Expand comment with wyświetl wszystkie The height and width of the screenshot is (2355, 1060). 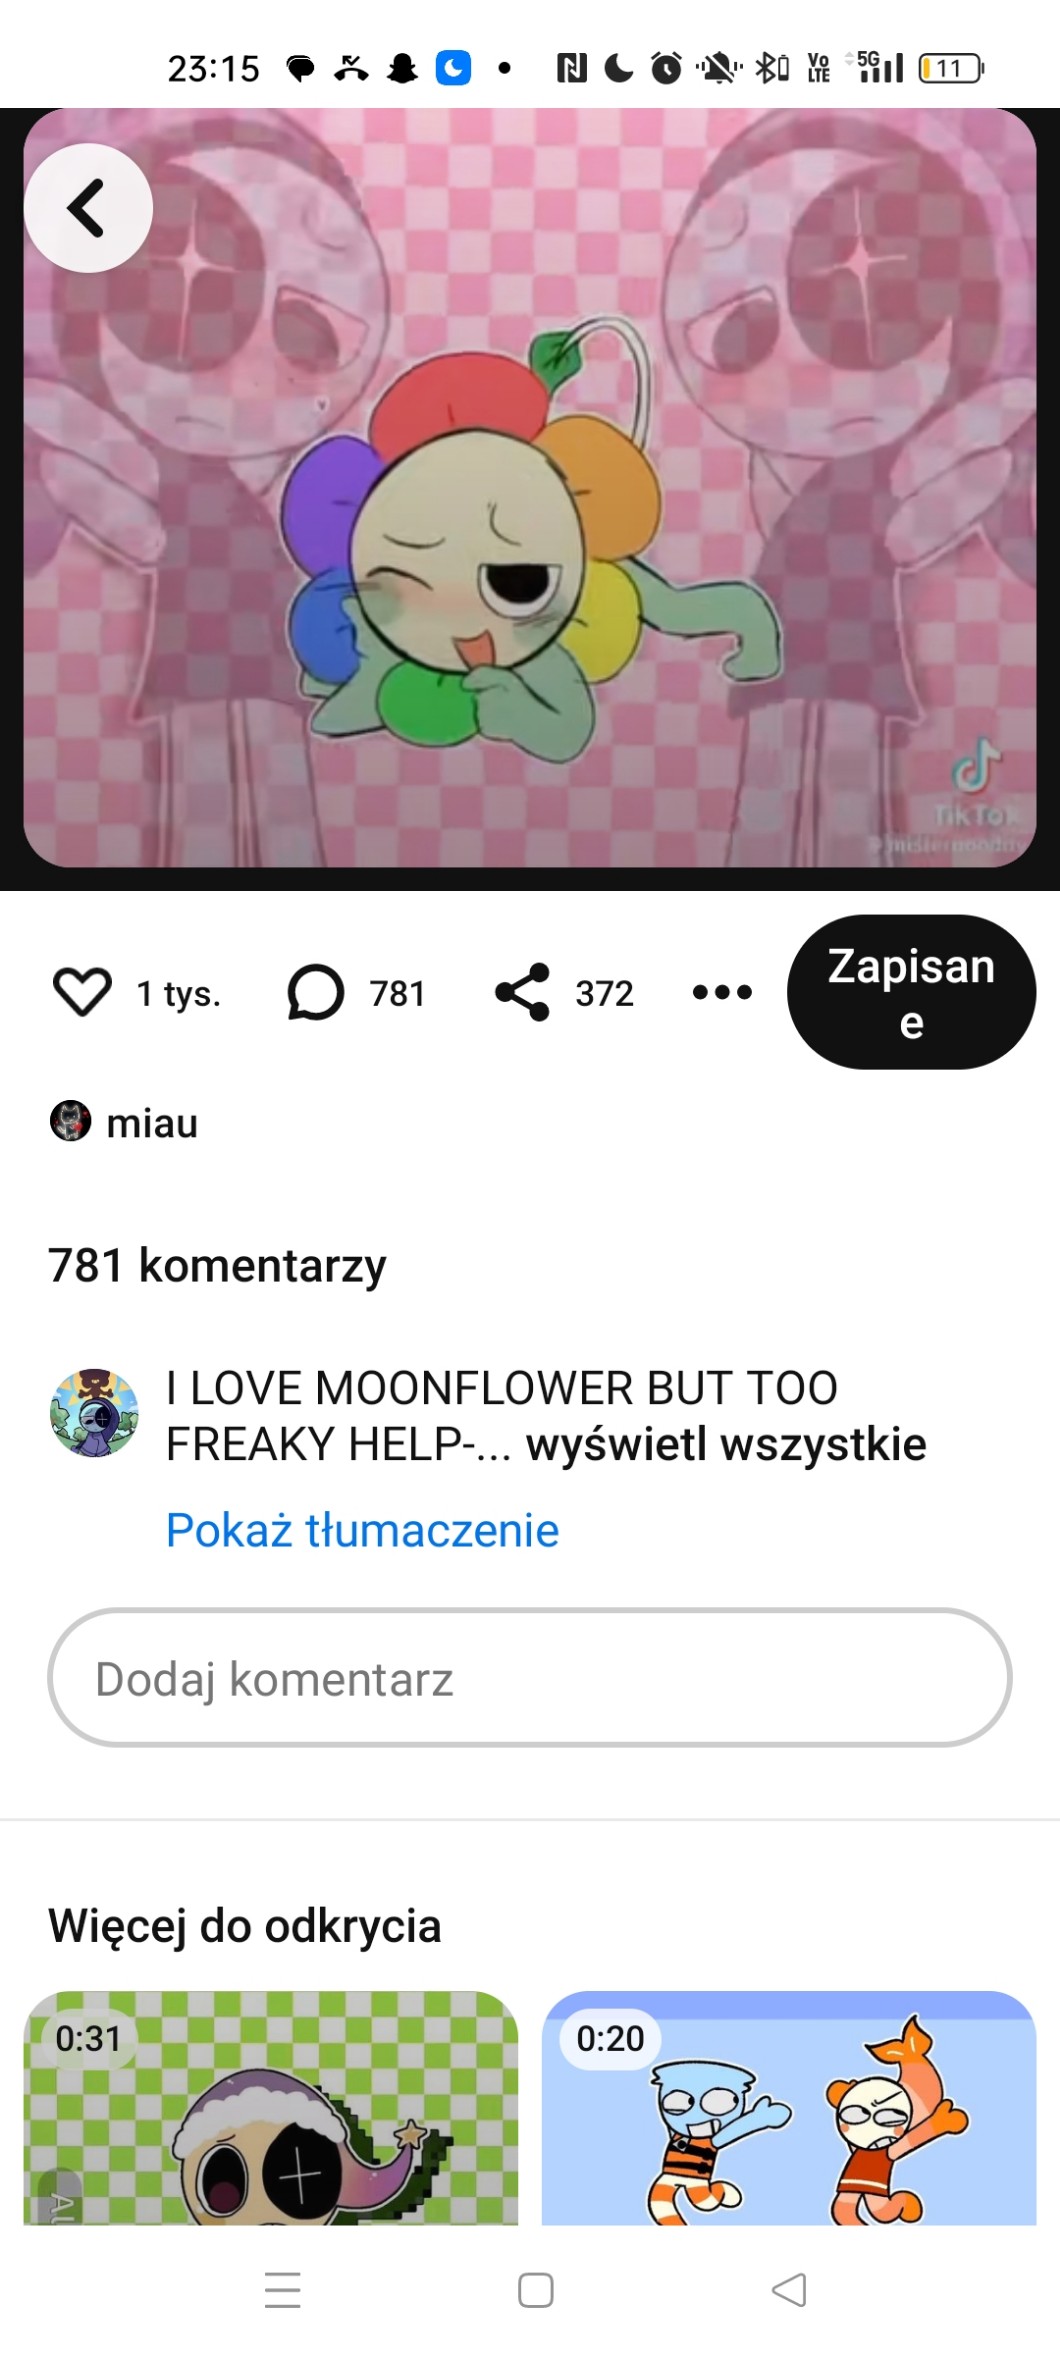(x=726, y=1444)
